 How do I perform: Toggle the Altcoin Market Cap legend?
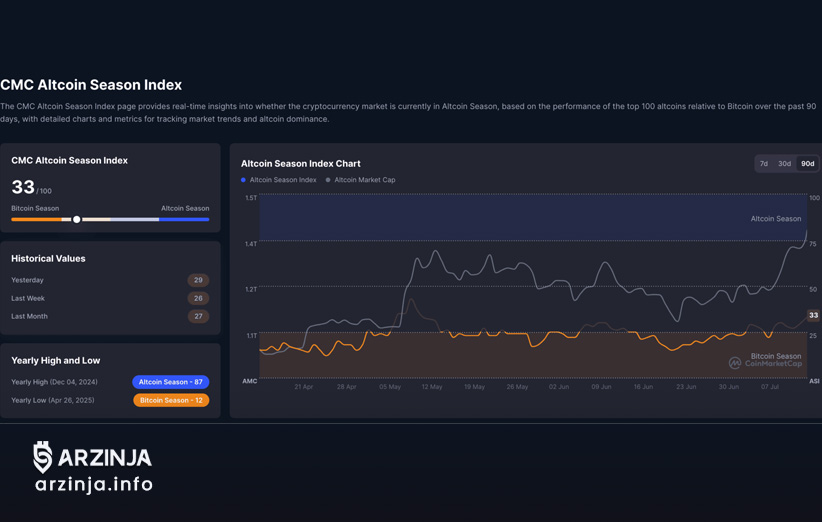tap(361, 180)
